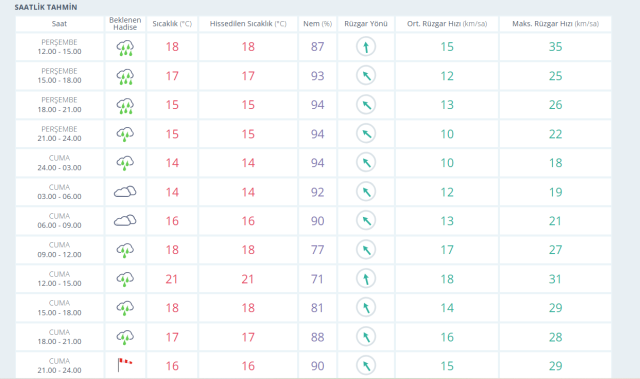640x379 pixels.
Task: Click cloudy icon for Cuma 06.00 - 09.00
Action: click(125, 220)
